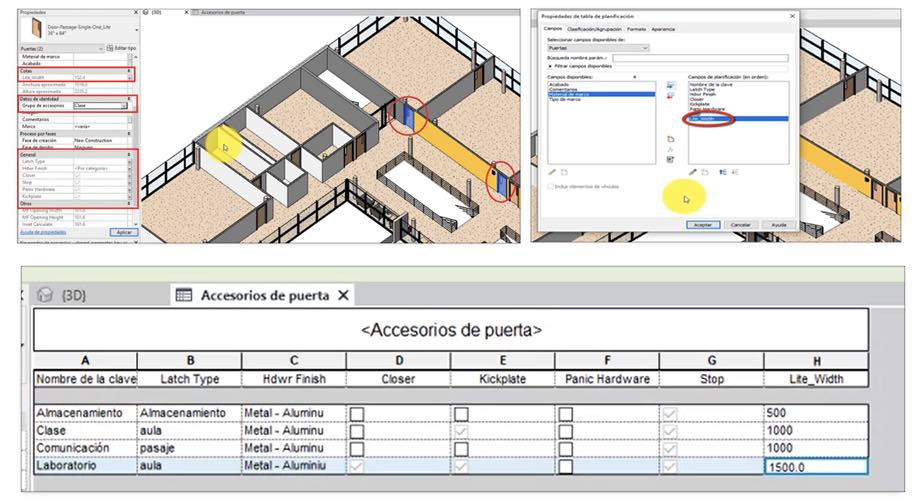Open the Ayuda de propiedades link

point(43,232)
